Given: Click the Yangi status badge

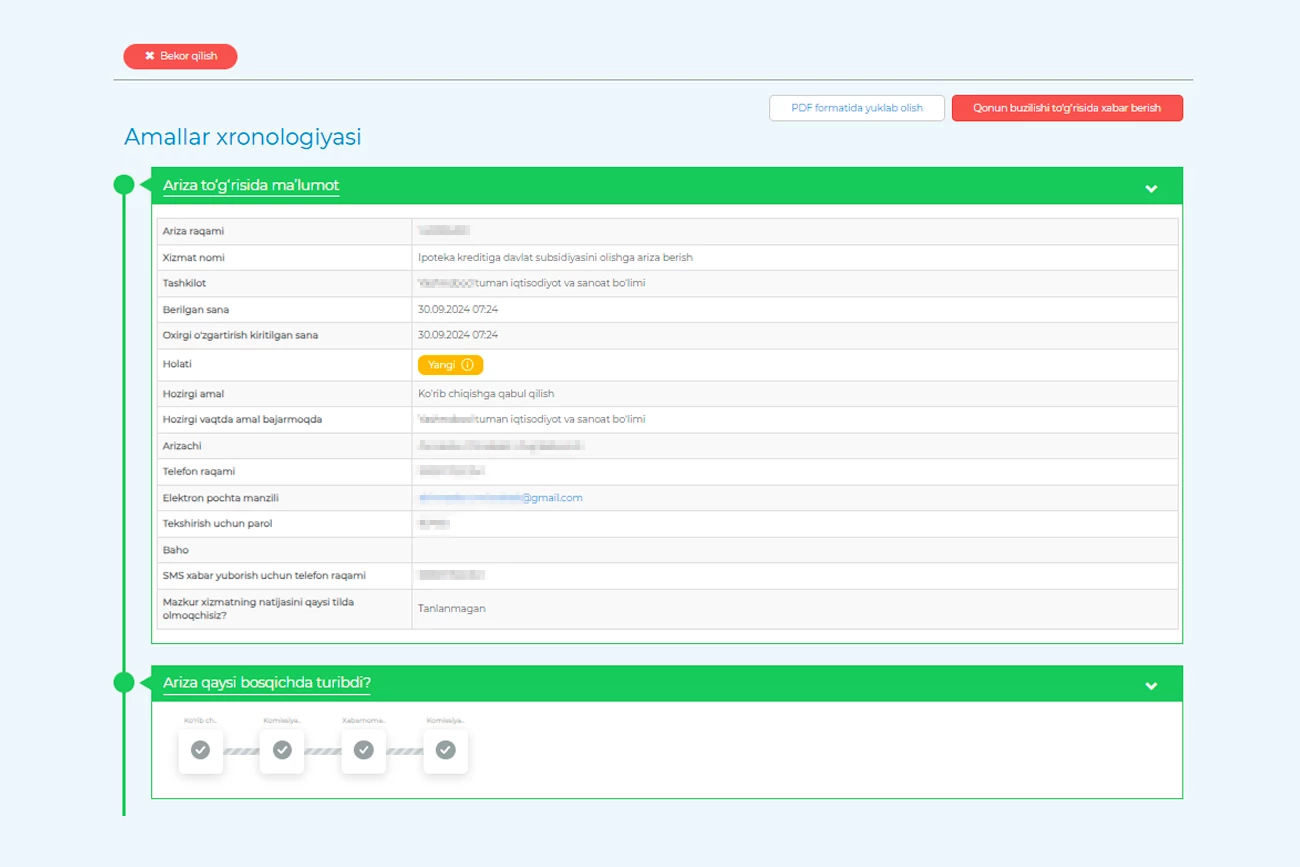Looking at the screenshot, I should (x=450, y=365).
